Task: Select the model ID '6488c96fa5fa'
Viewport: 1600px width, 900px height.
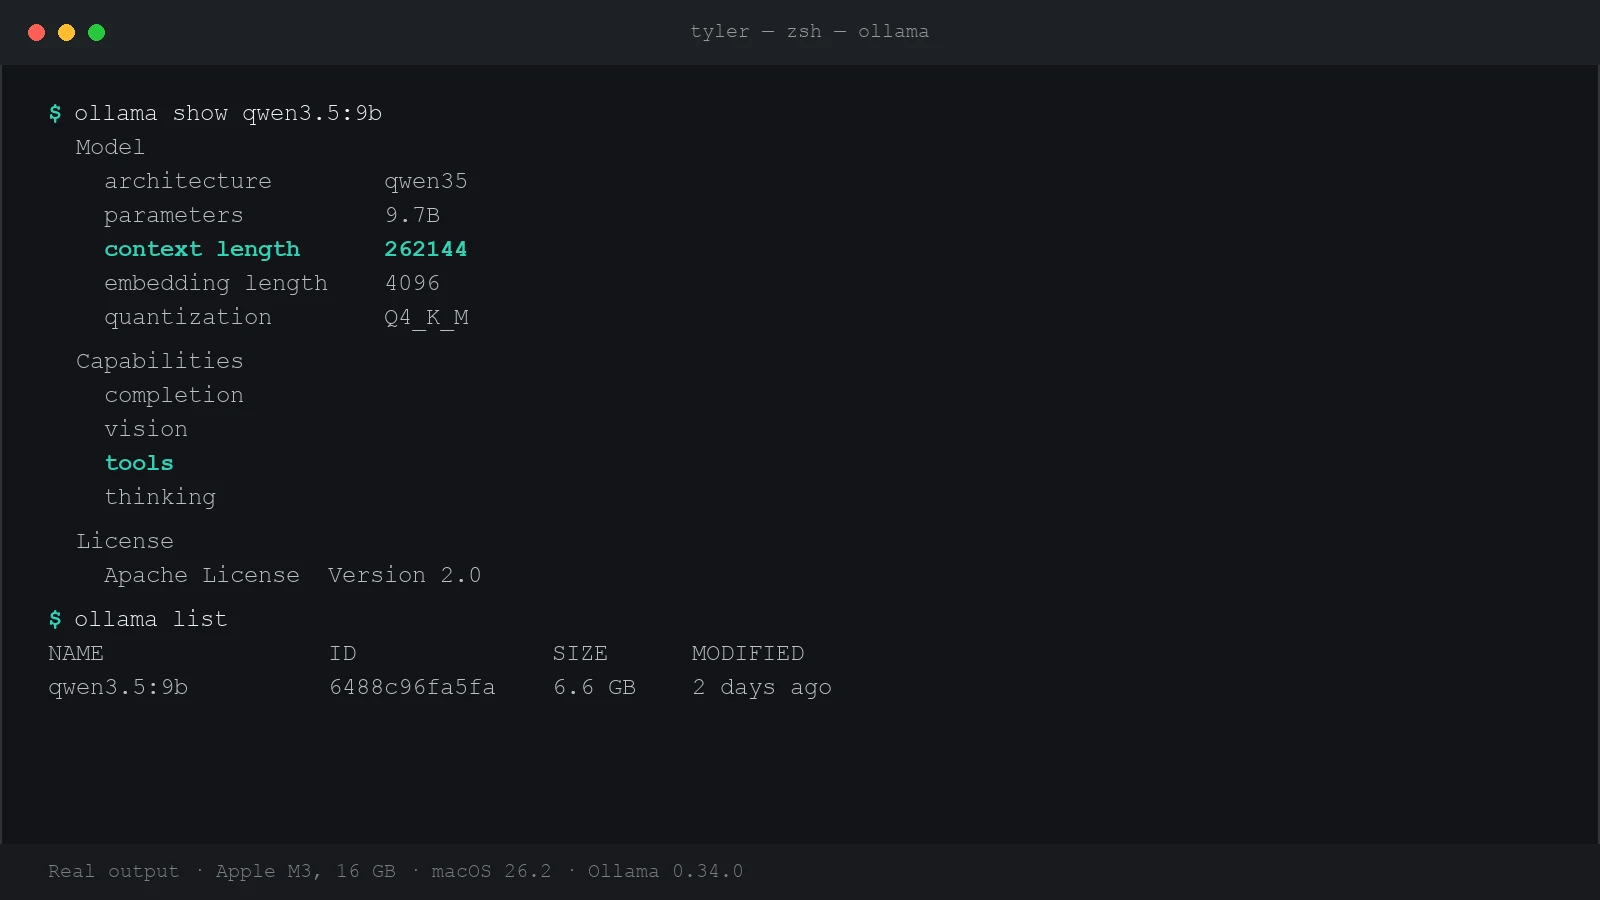Action: click(x=412, y=687)
